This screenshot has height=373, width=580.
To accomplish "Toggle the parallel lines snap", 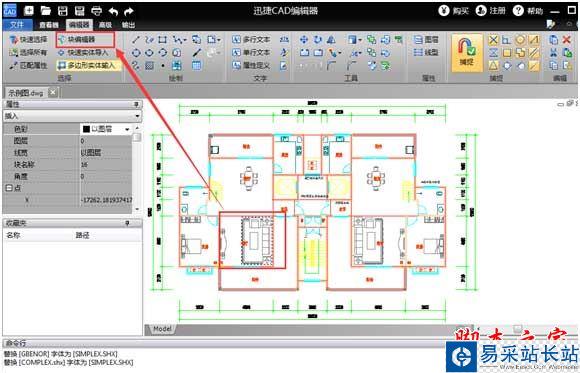I will 533,53.
